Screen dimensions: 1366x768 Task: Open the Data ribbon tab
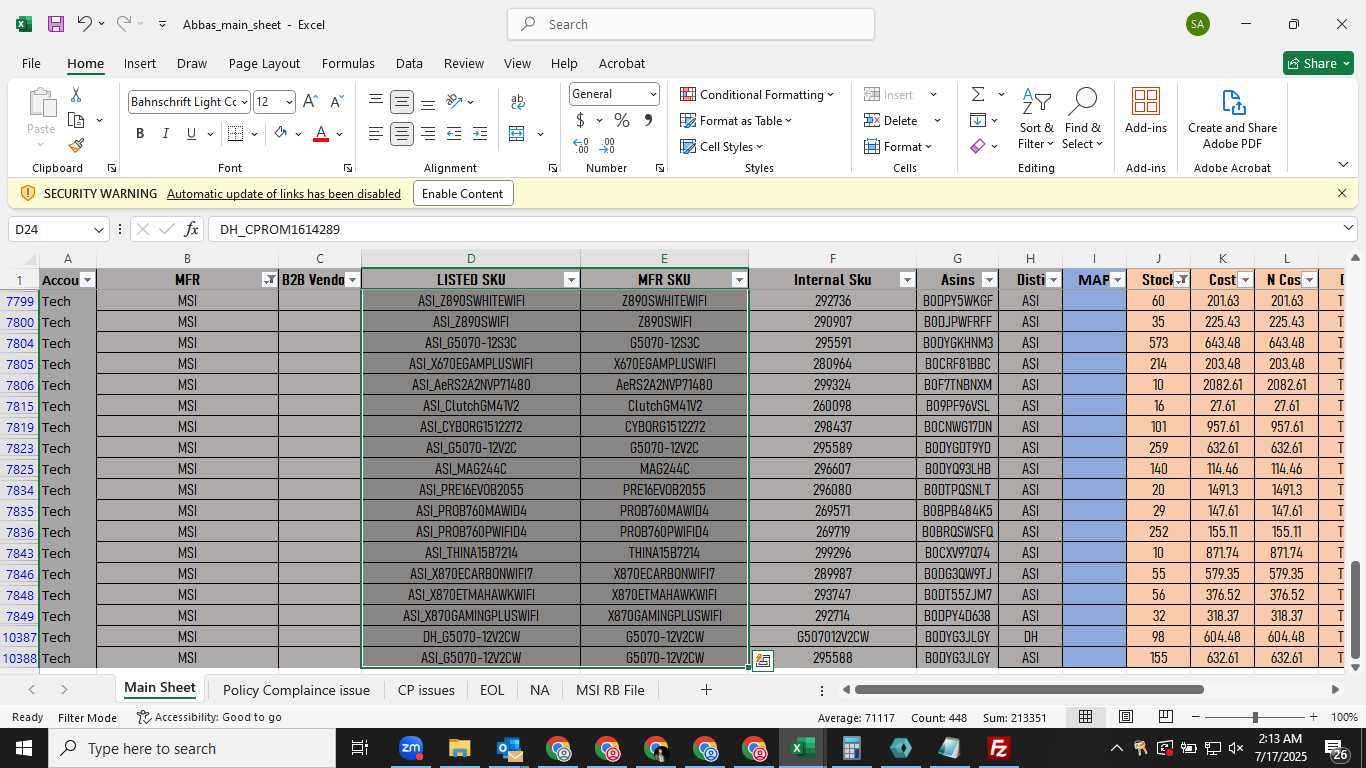409,63
